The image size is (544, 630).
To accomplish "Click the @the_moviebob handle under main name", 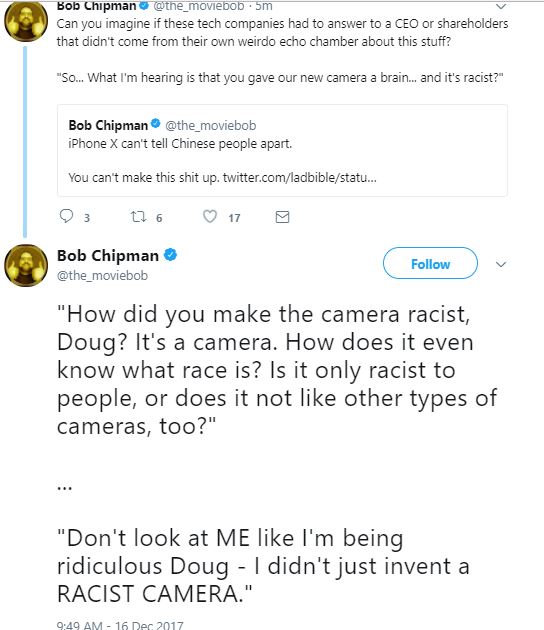I will coord(102,276).
